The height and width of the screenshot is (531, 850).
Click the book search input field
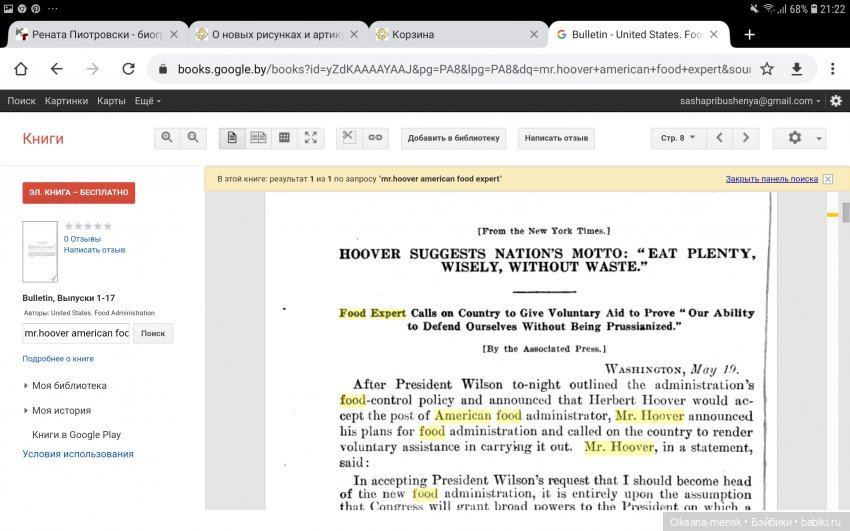76,333
